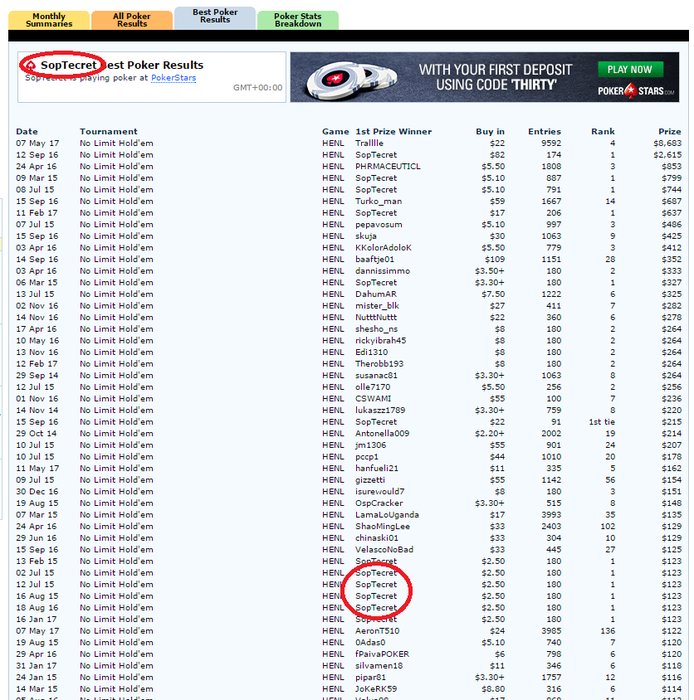Click the Rank column header
The width and height of the screenshot is (694, 700).
(x=603, y=131)
